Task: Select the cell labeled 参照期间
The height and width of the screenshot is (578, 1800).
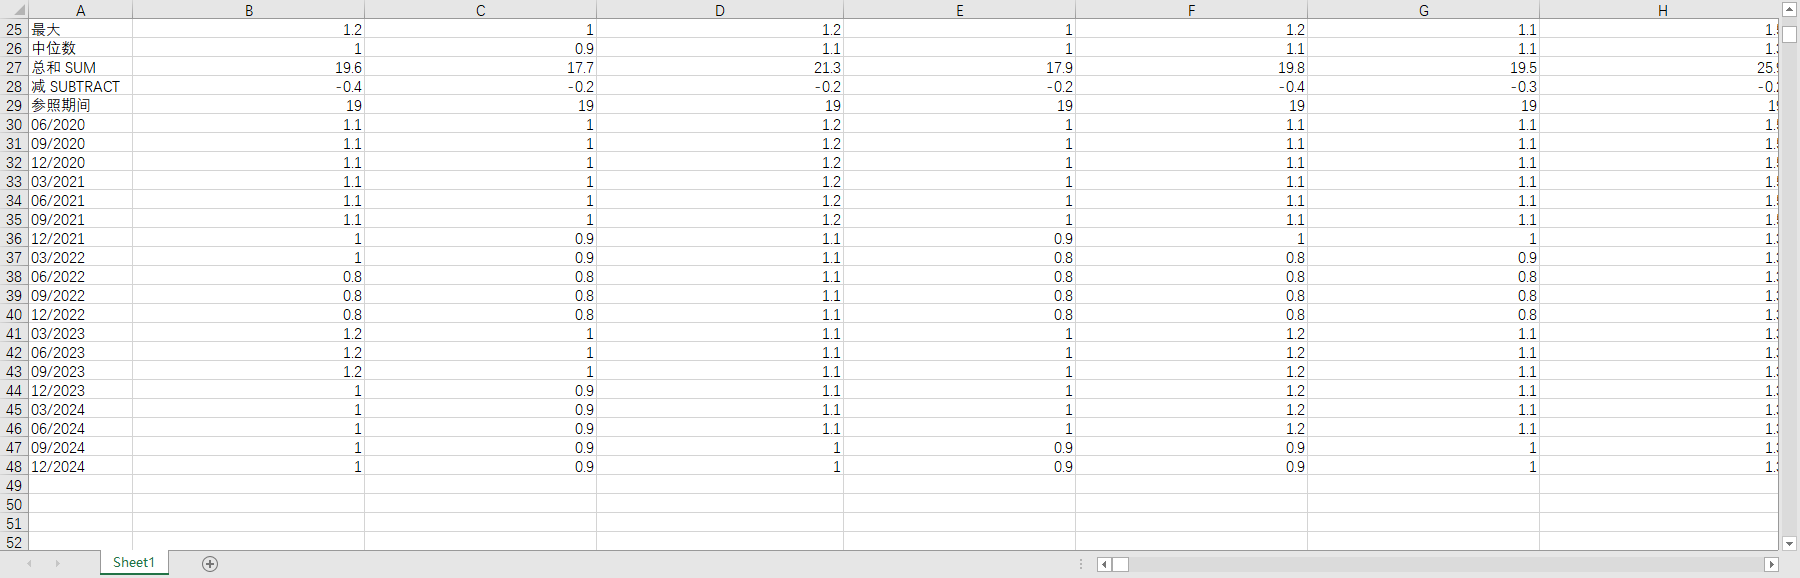Action: click(81, 106)
